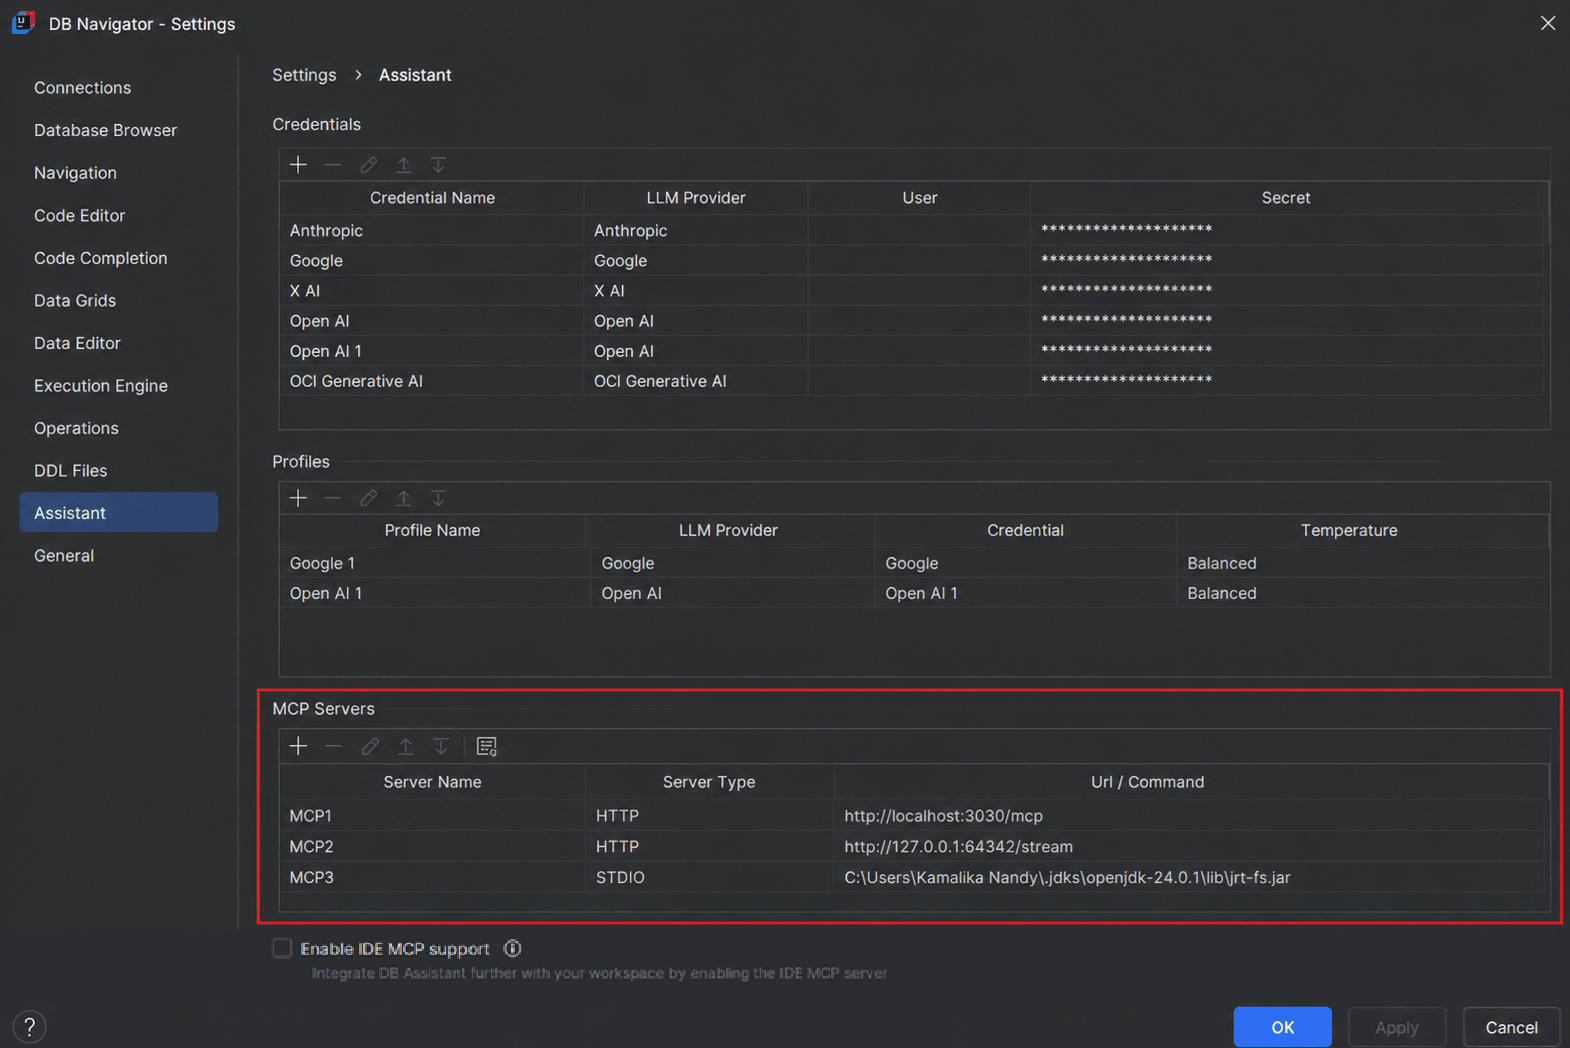
Task: Select MCP2 server name
Action: point(311,847)
